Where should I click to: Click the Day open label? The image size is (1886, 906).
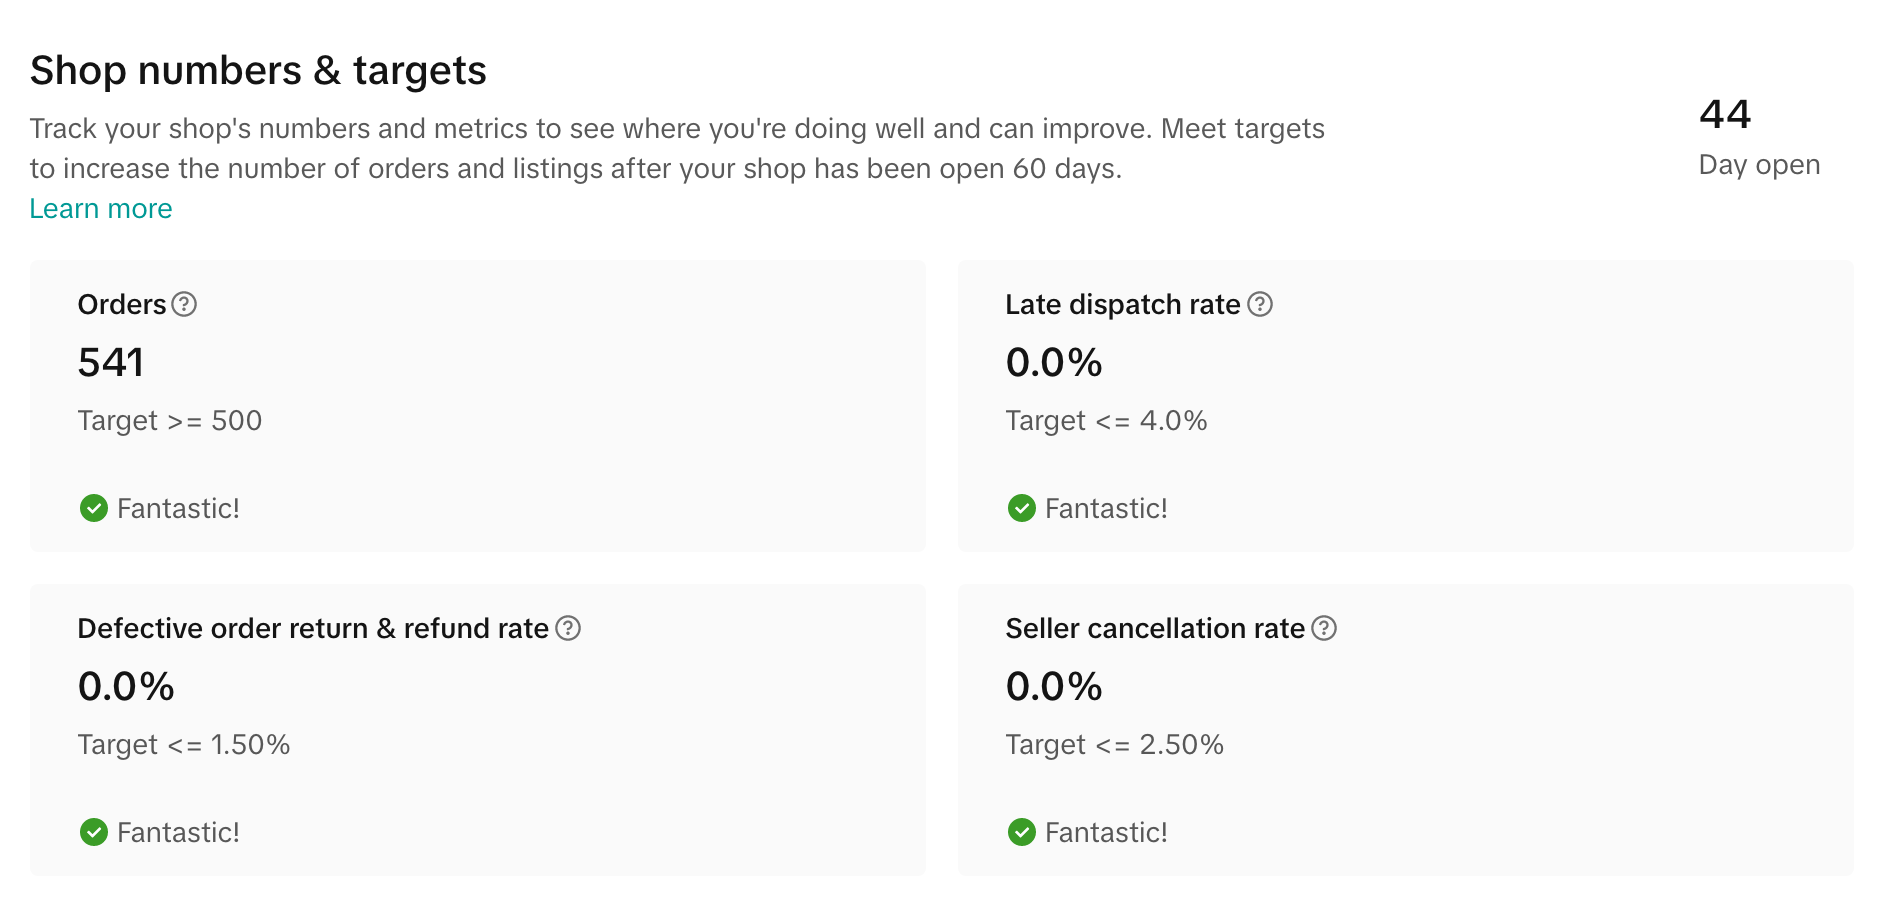[x=1759, y=165]
